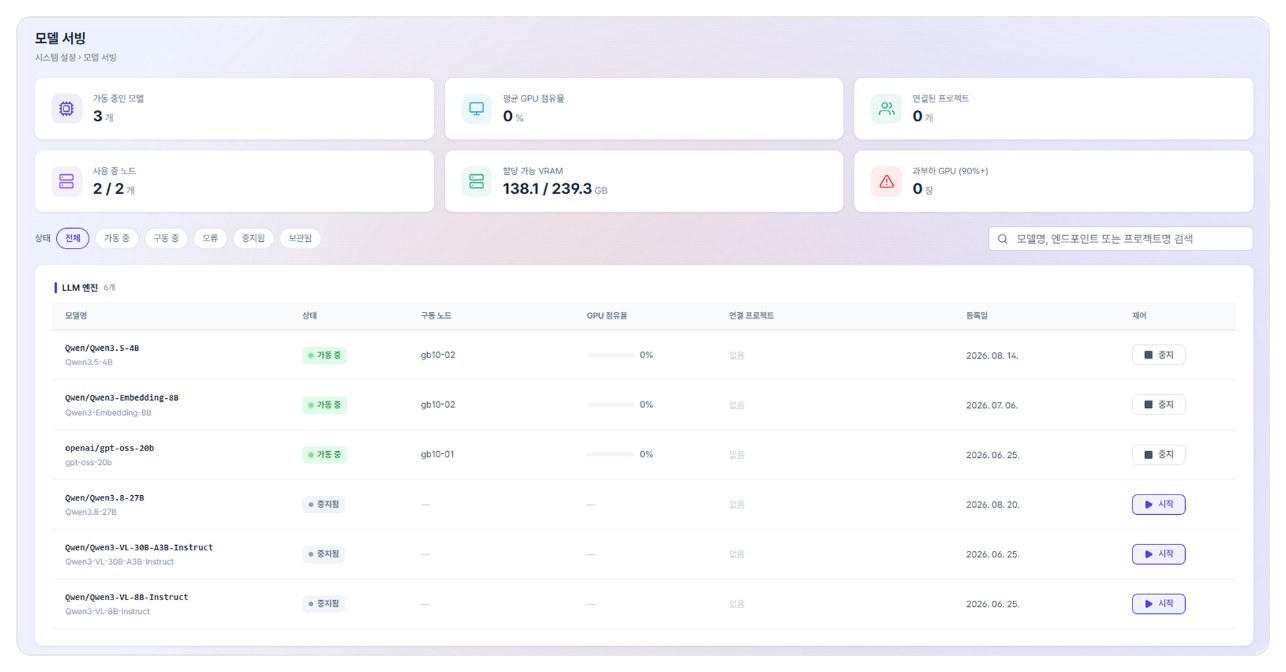The height and width of the screenshot is (672, 1286).
Task: Click the LLM 엔진 section heading
Action: (x=80, y=287)
